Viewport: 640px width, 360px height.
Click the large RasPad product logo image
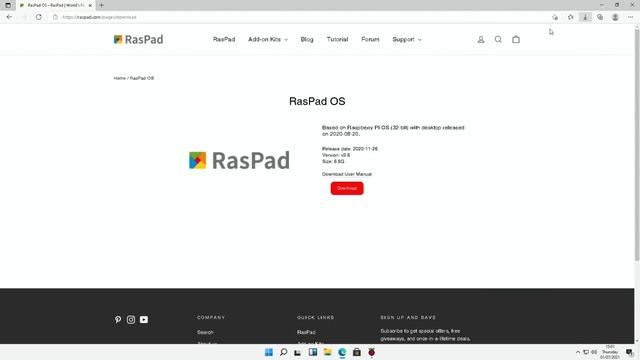pyautogui.click(x=240, y=160)
